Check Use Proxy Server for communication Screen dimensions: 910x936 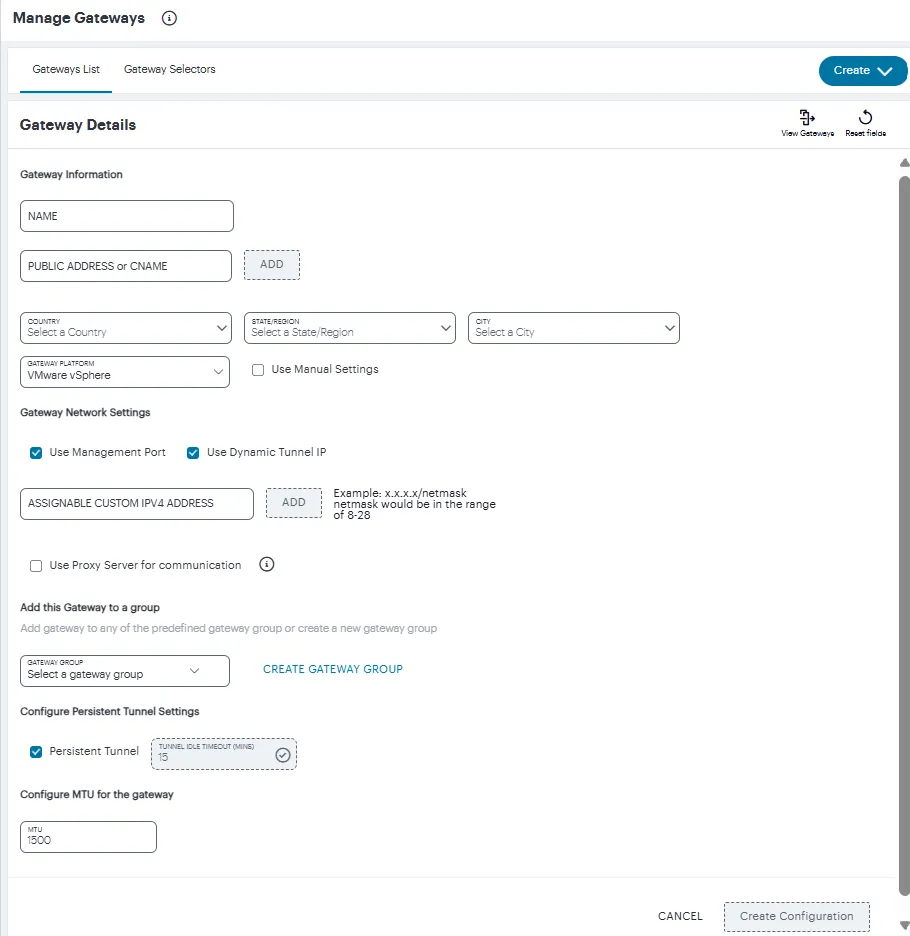tap(36, 566)
